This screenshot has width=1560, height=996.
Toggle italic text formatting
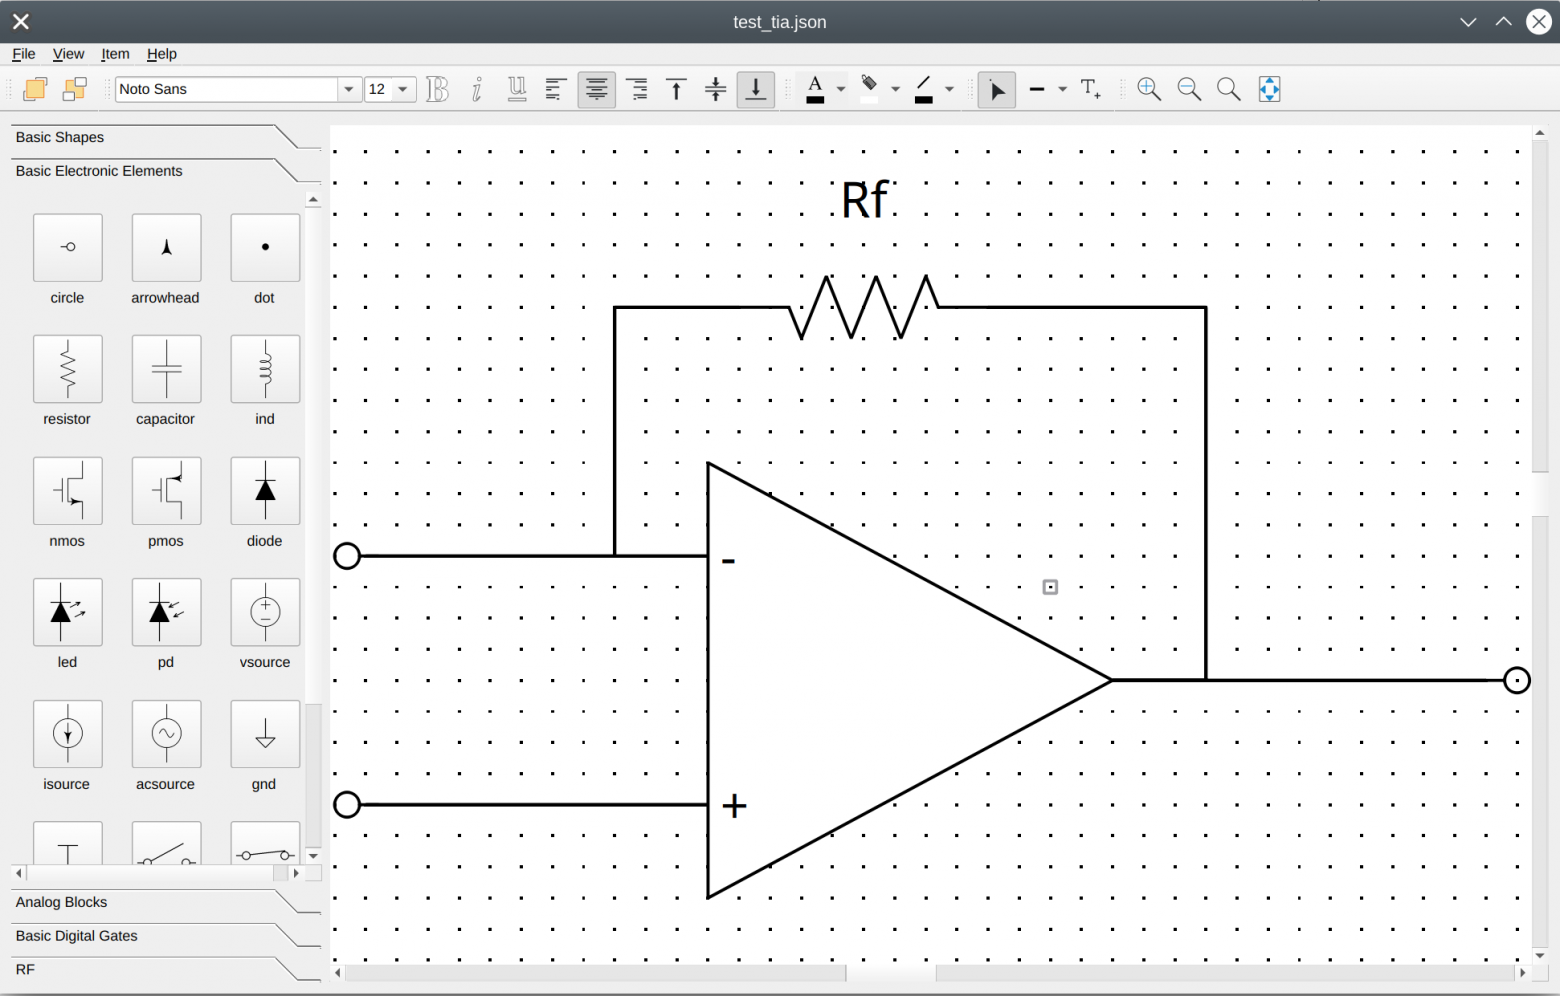(477, 89)
